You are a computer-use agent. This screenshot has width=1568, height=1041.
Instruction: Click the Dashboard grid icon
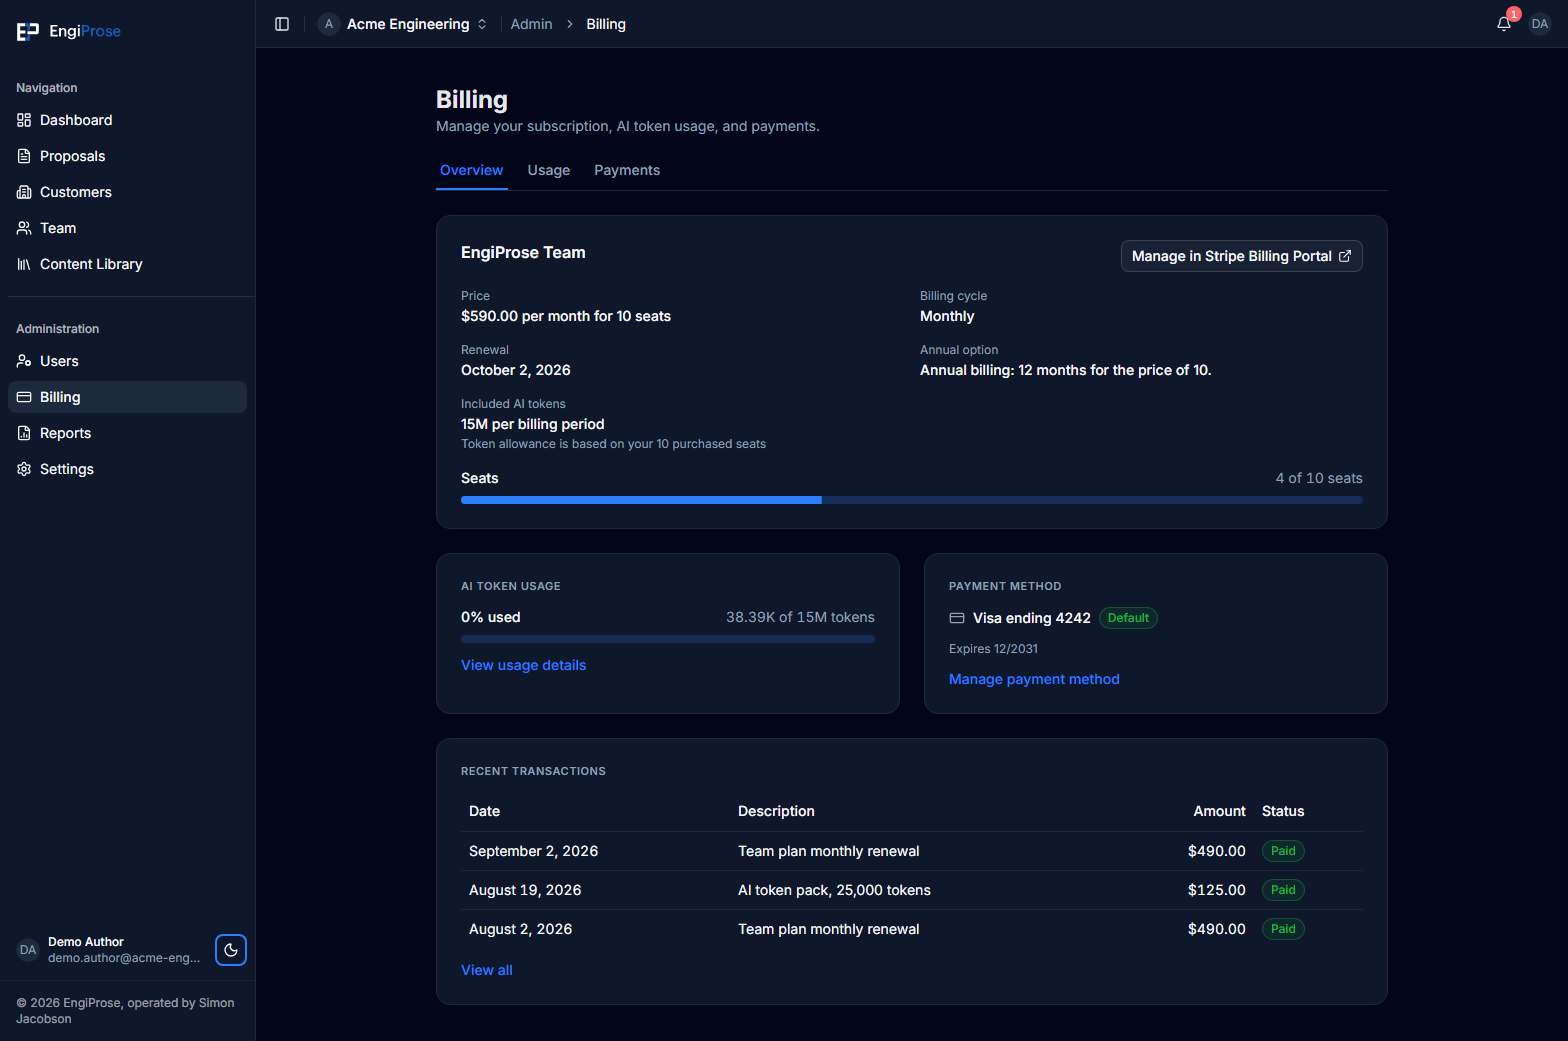[x=24, y=120]
